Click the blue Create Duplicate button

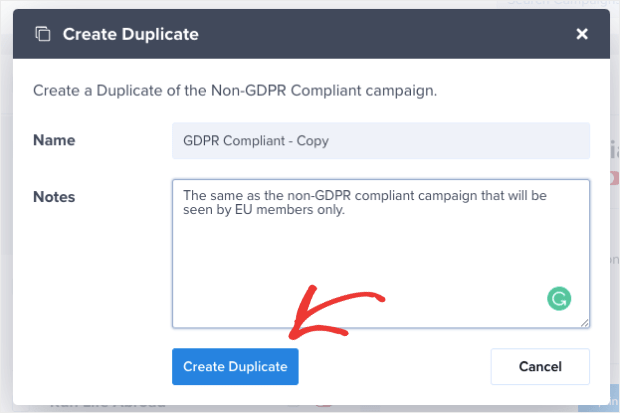[x=235, y=366]
